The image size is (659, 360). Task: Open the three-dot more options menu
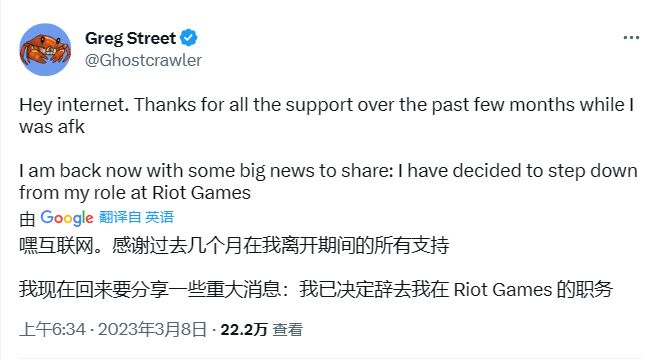pyautogui.click(x=631, y=38)
